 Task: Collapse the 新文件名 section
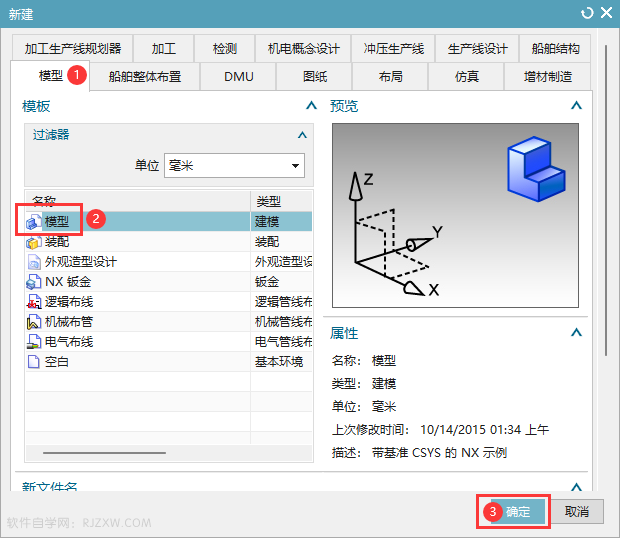tap(576, 486)
